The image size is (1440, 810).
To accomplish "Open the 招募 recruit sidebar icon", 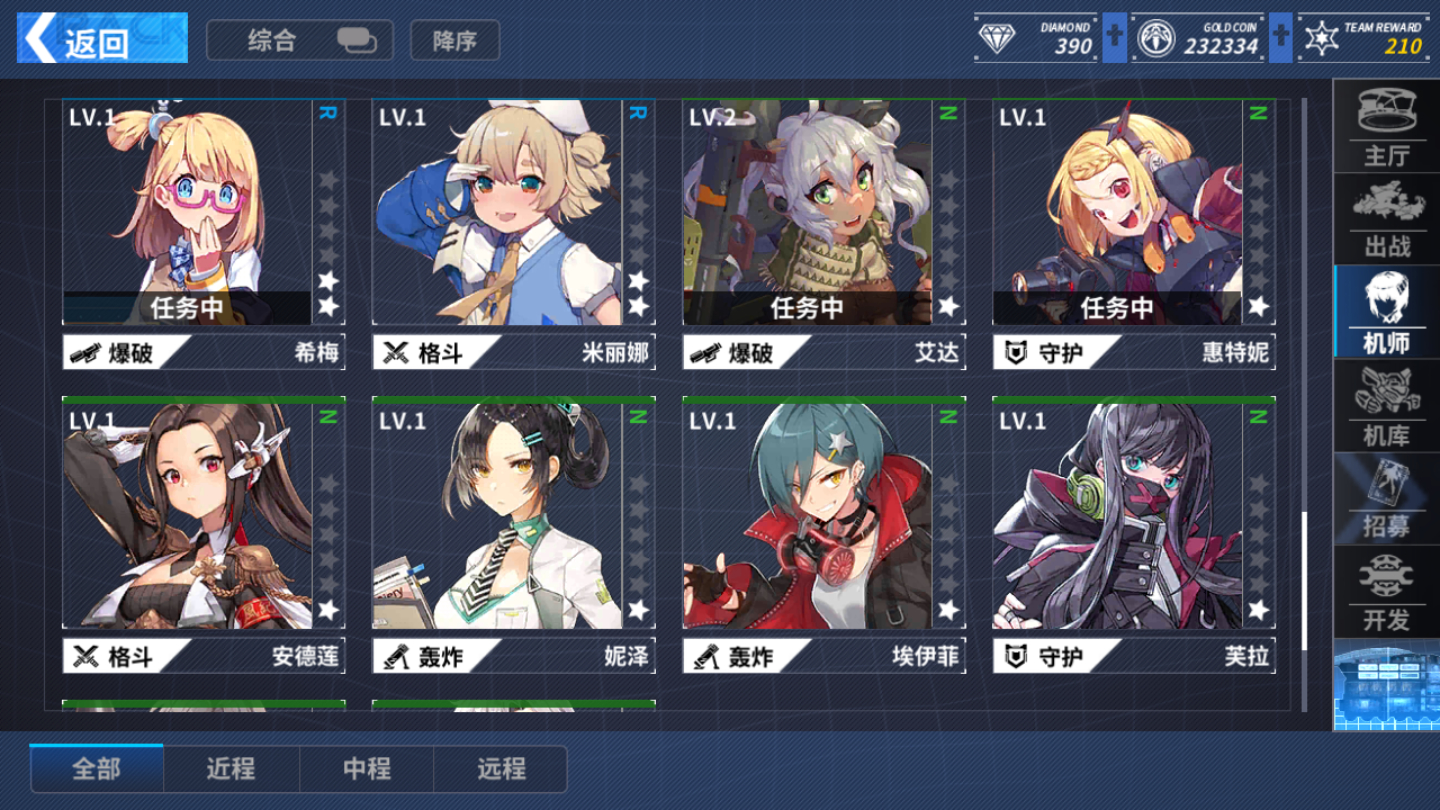I will tap(1386, 498).
